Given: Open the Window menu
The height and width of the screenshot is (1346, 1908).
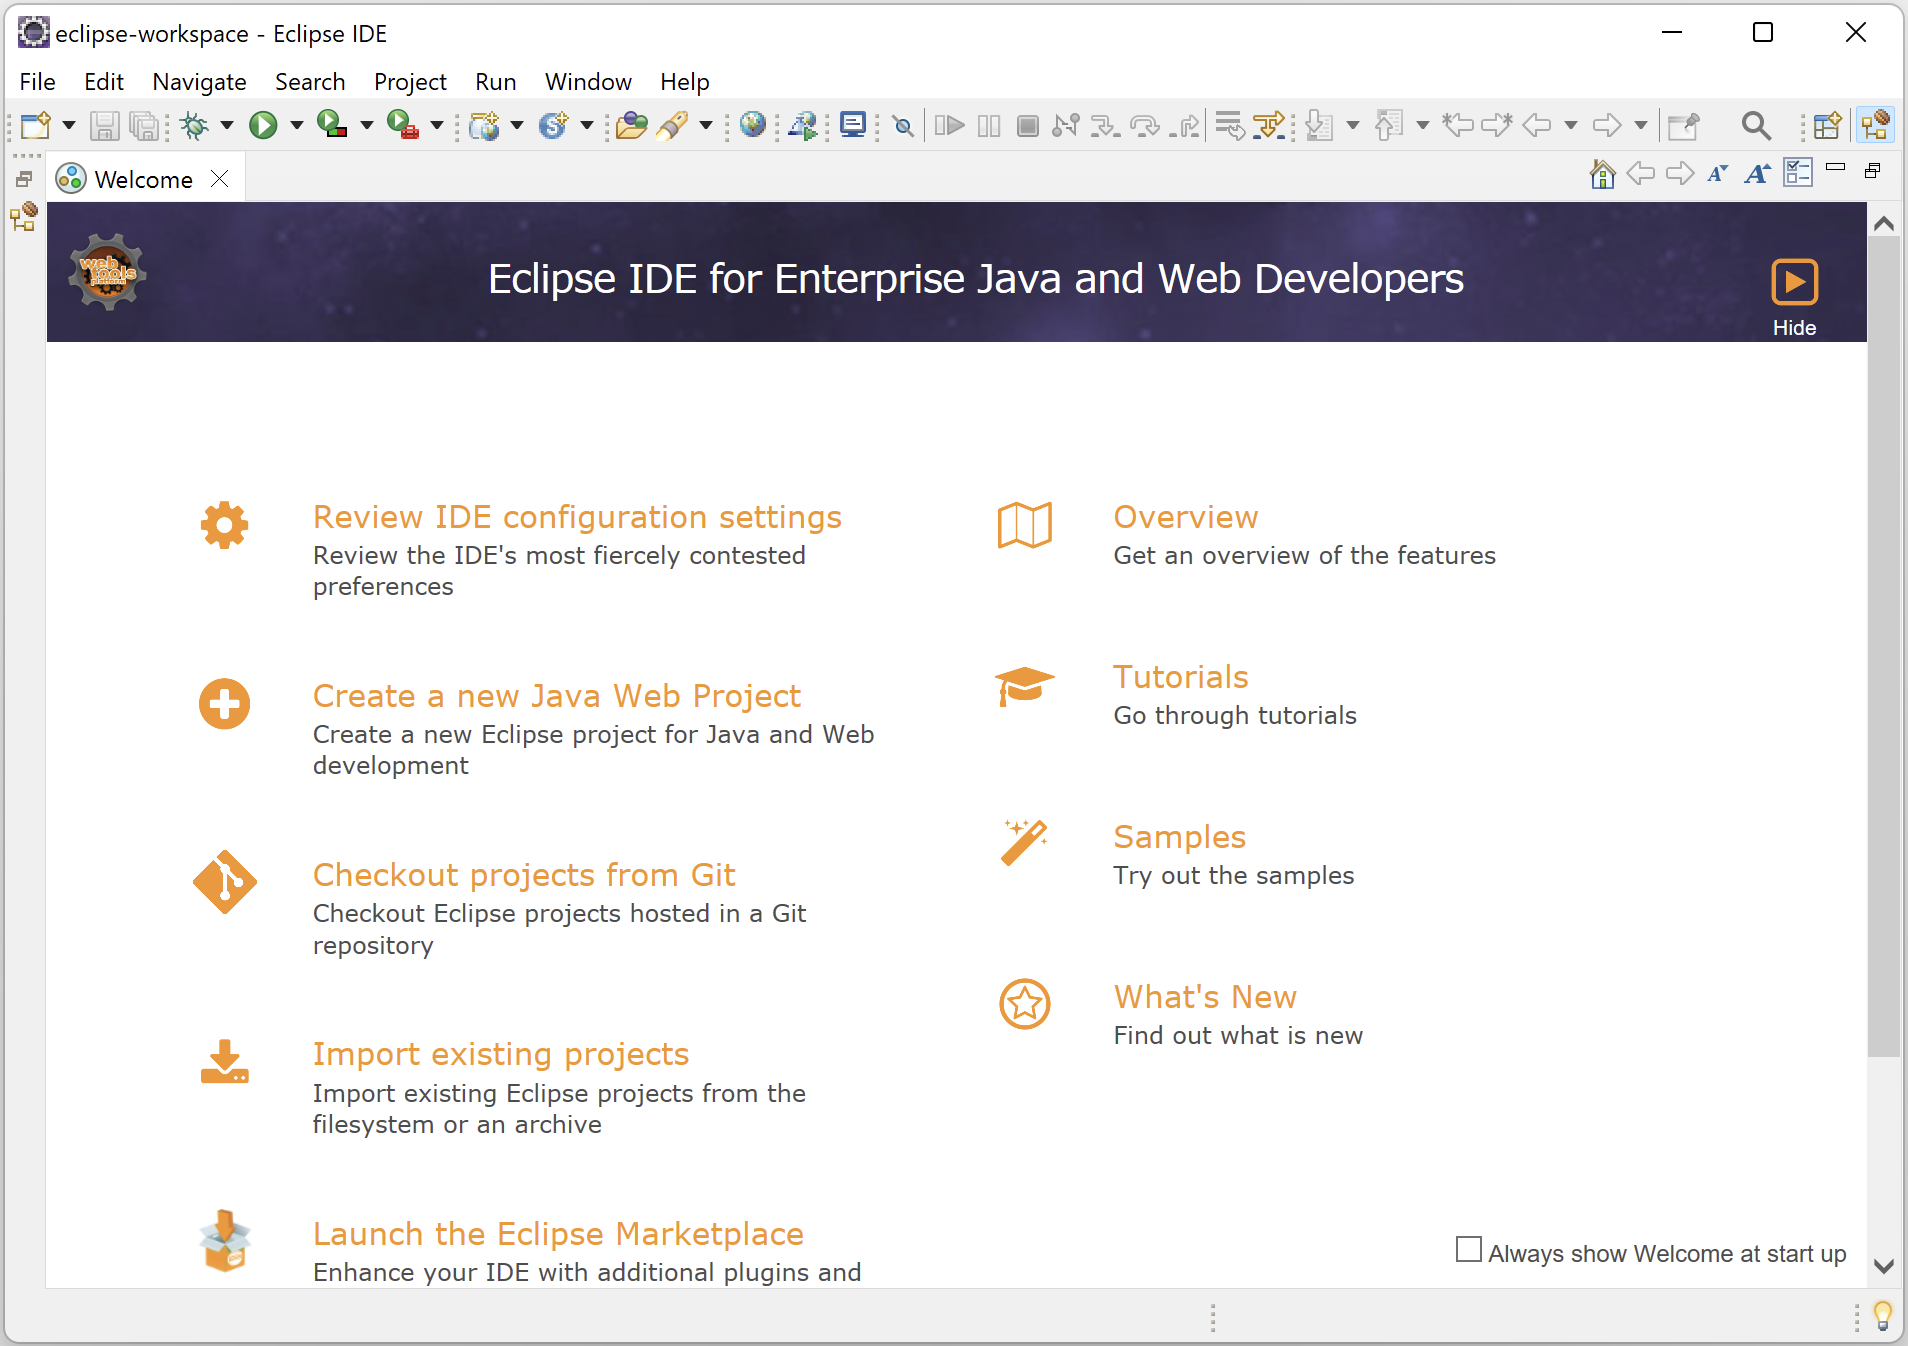Looking at the screenshot, I should click(588, 82).
